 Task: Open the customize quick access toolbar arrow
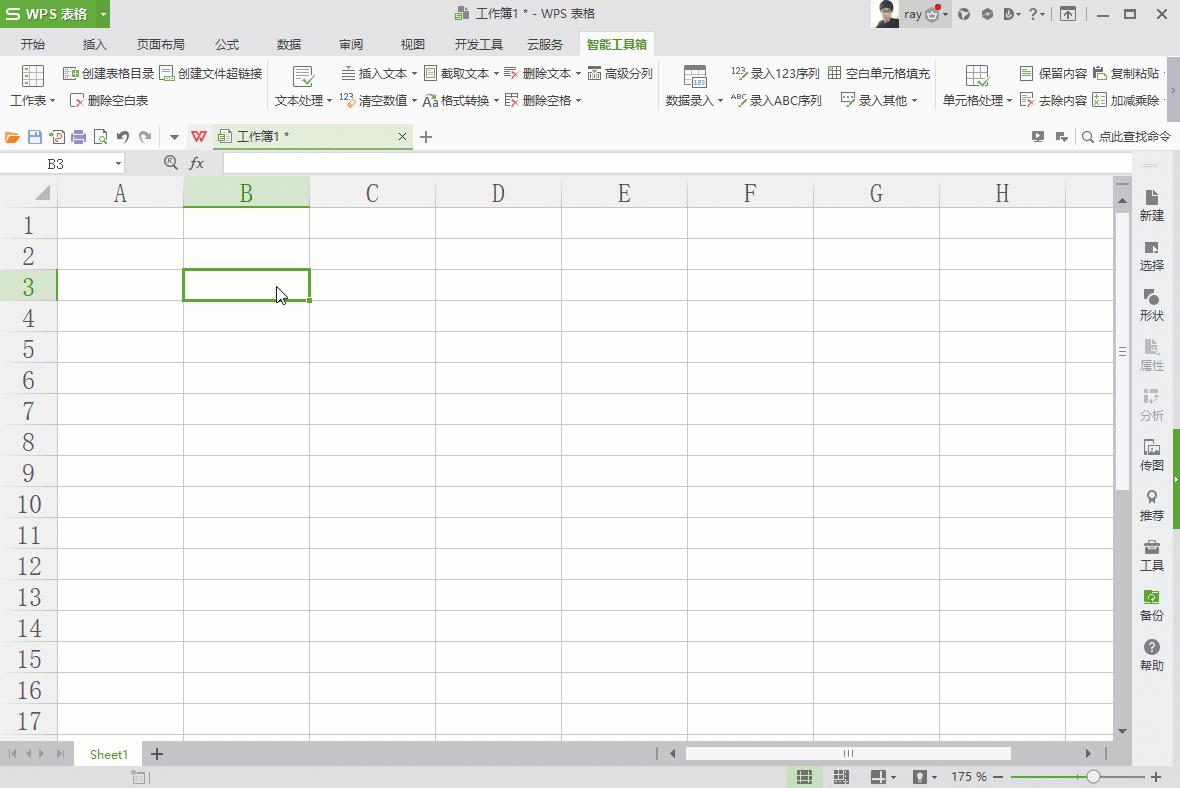click(174, 136)
